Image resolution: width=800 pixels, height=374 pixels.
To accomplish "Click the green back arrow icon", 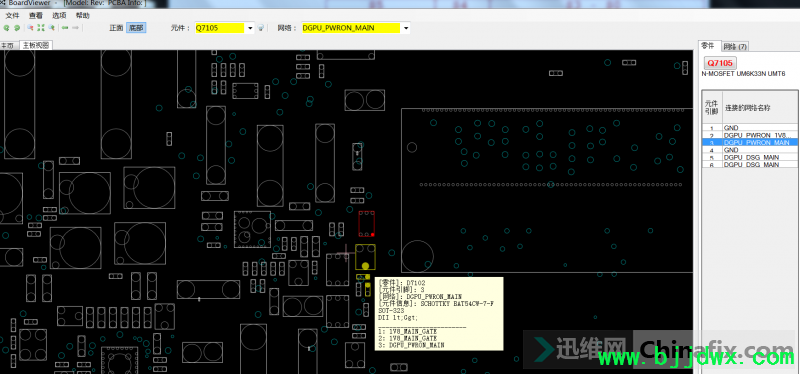I will 65,28.
